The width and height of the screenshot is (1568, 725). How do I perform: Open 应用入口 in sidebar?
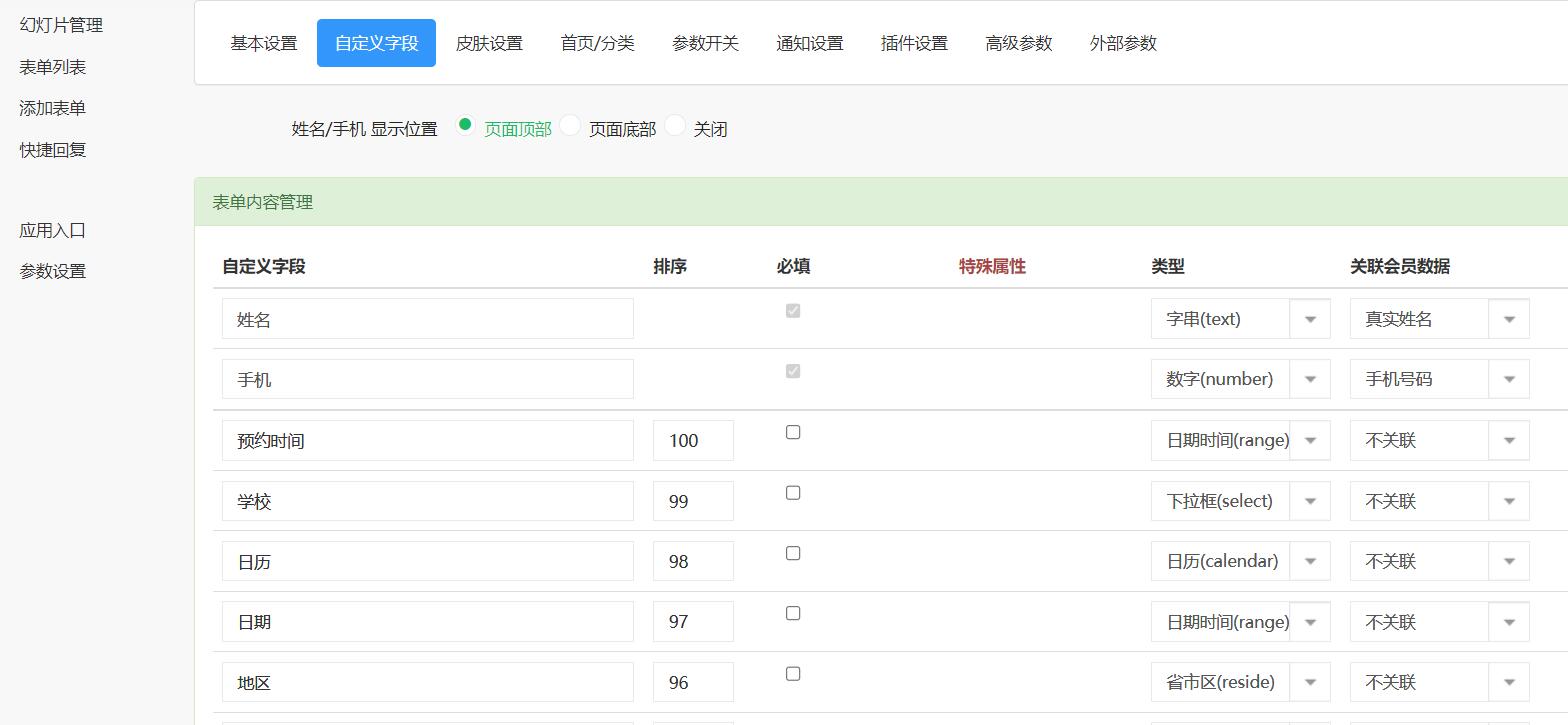pyautogui.click(x=53, y=230)
